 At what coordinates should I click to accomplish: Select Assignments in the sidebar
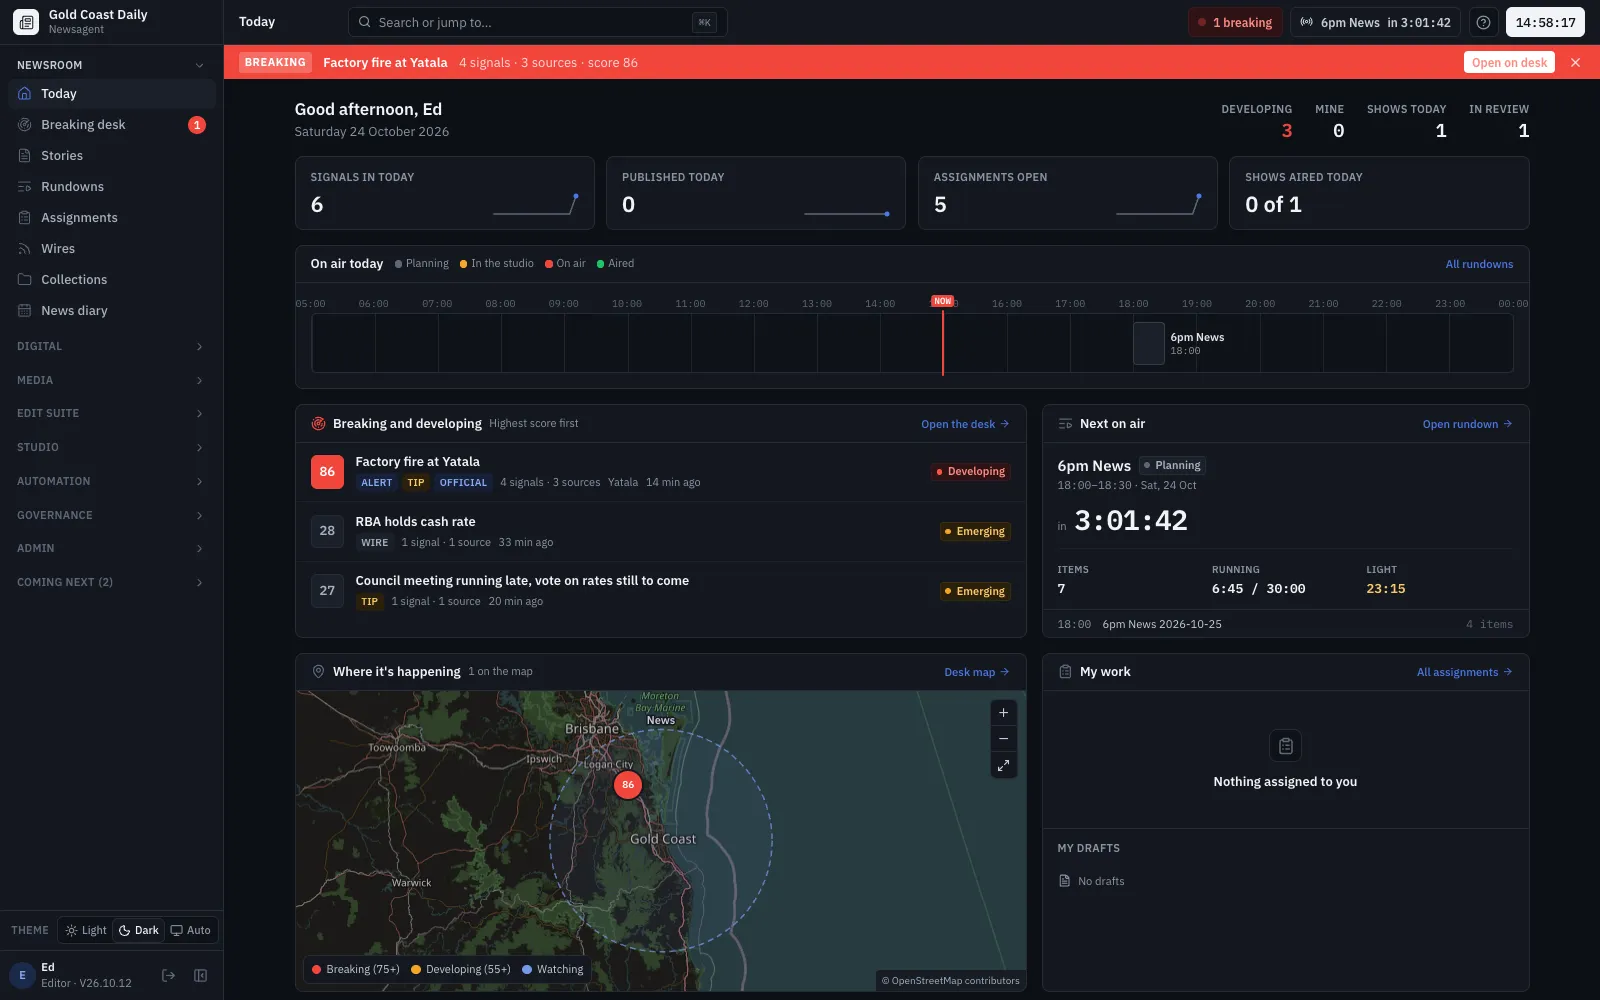point(112,218)
